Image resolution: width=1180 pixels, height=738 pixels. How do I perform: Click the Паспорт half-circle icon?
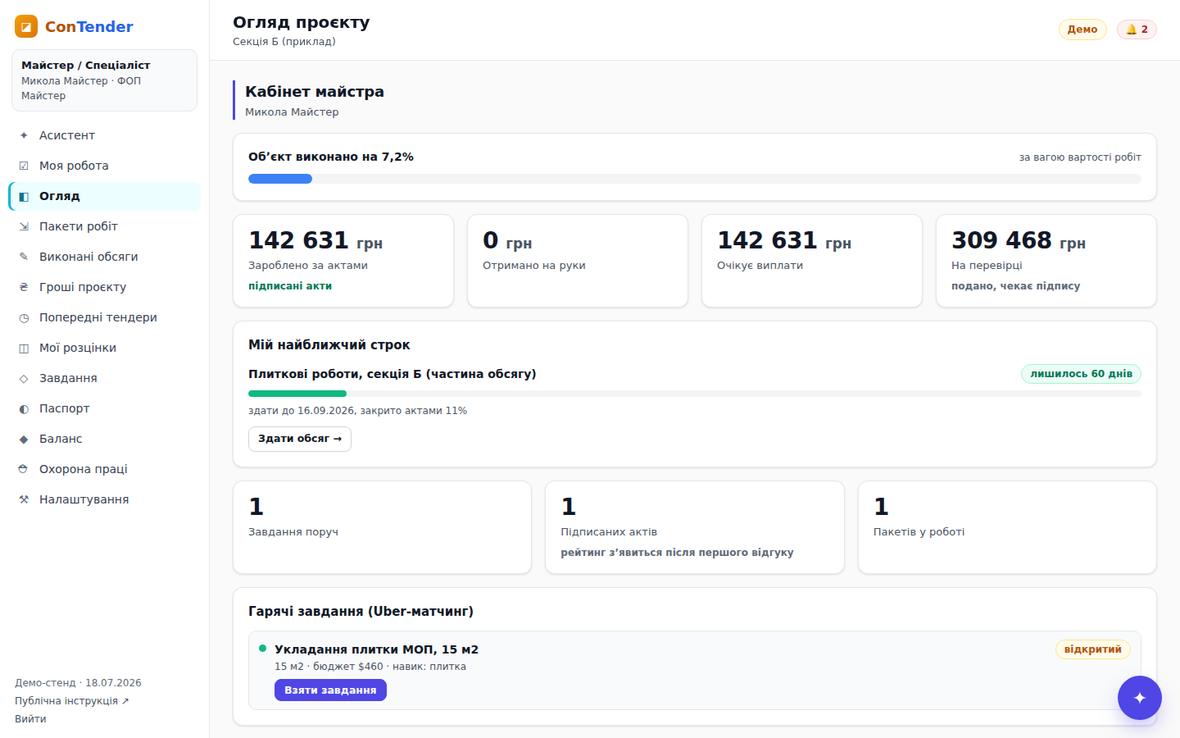24,408
